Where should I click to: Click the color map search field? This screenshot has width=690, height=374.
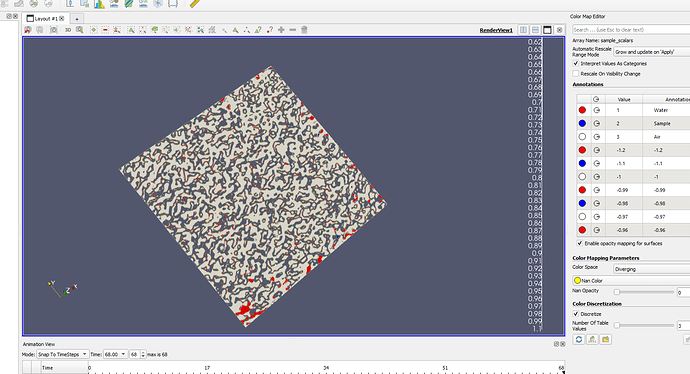click(x=631, y=29)
